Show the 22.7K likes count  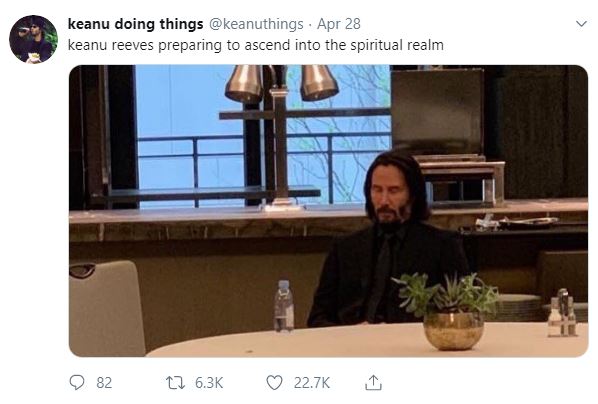(x=312, y=383)
